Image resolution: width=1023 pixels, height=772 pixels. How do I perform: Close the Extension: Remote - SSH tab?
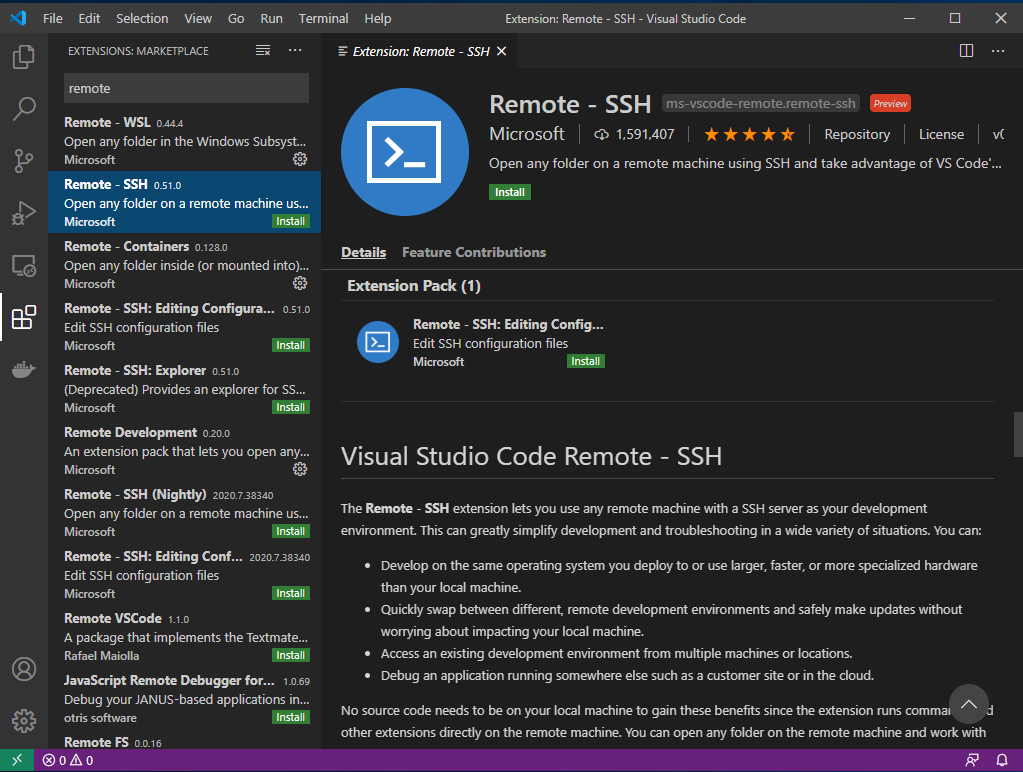pyautogui.click(x=502, y=51)
